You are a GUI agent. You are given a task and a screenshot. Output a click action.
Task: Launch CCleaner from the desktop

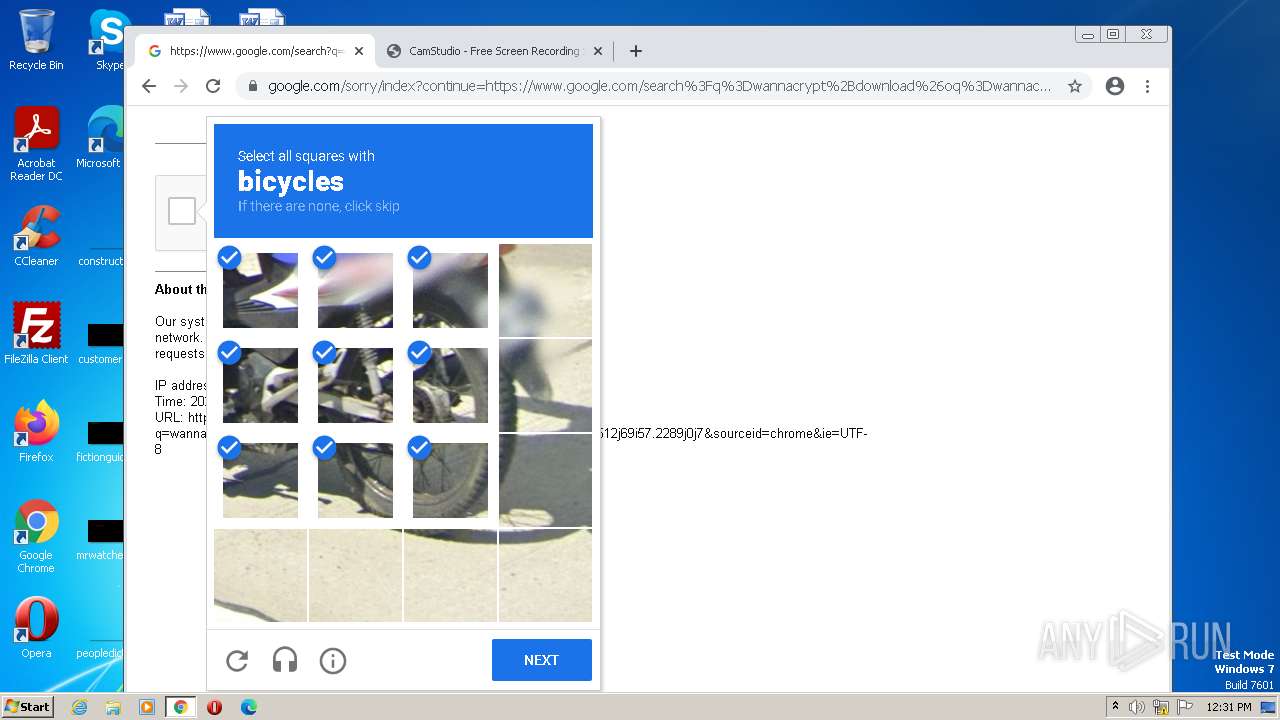tap(36, 236)
